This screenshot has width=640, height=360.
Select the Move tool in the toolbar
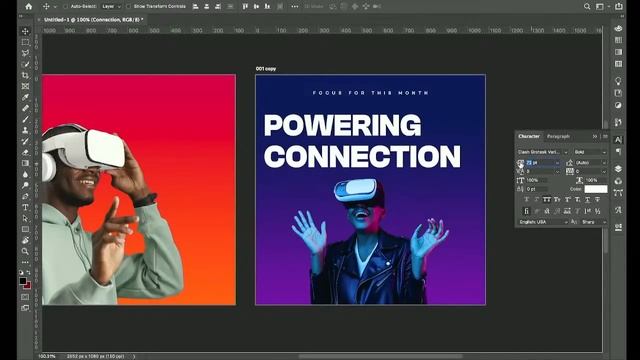[x=25, y=31]
